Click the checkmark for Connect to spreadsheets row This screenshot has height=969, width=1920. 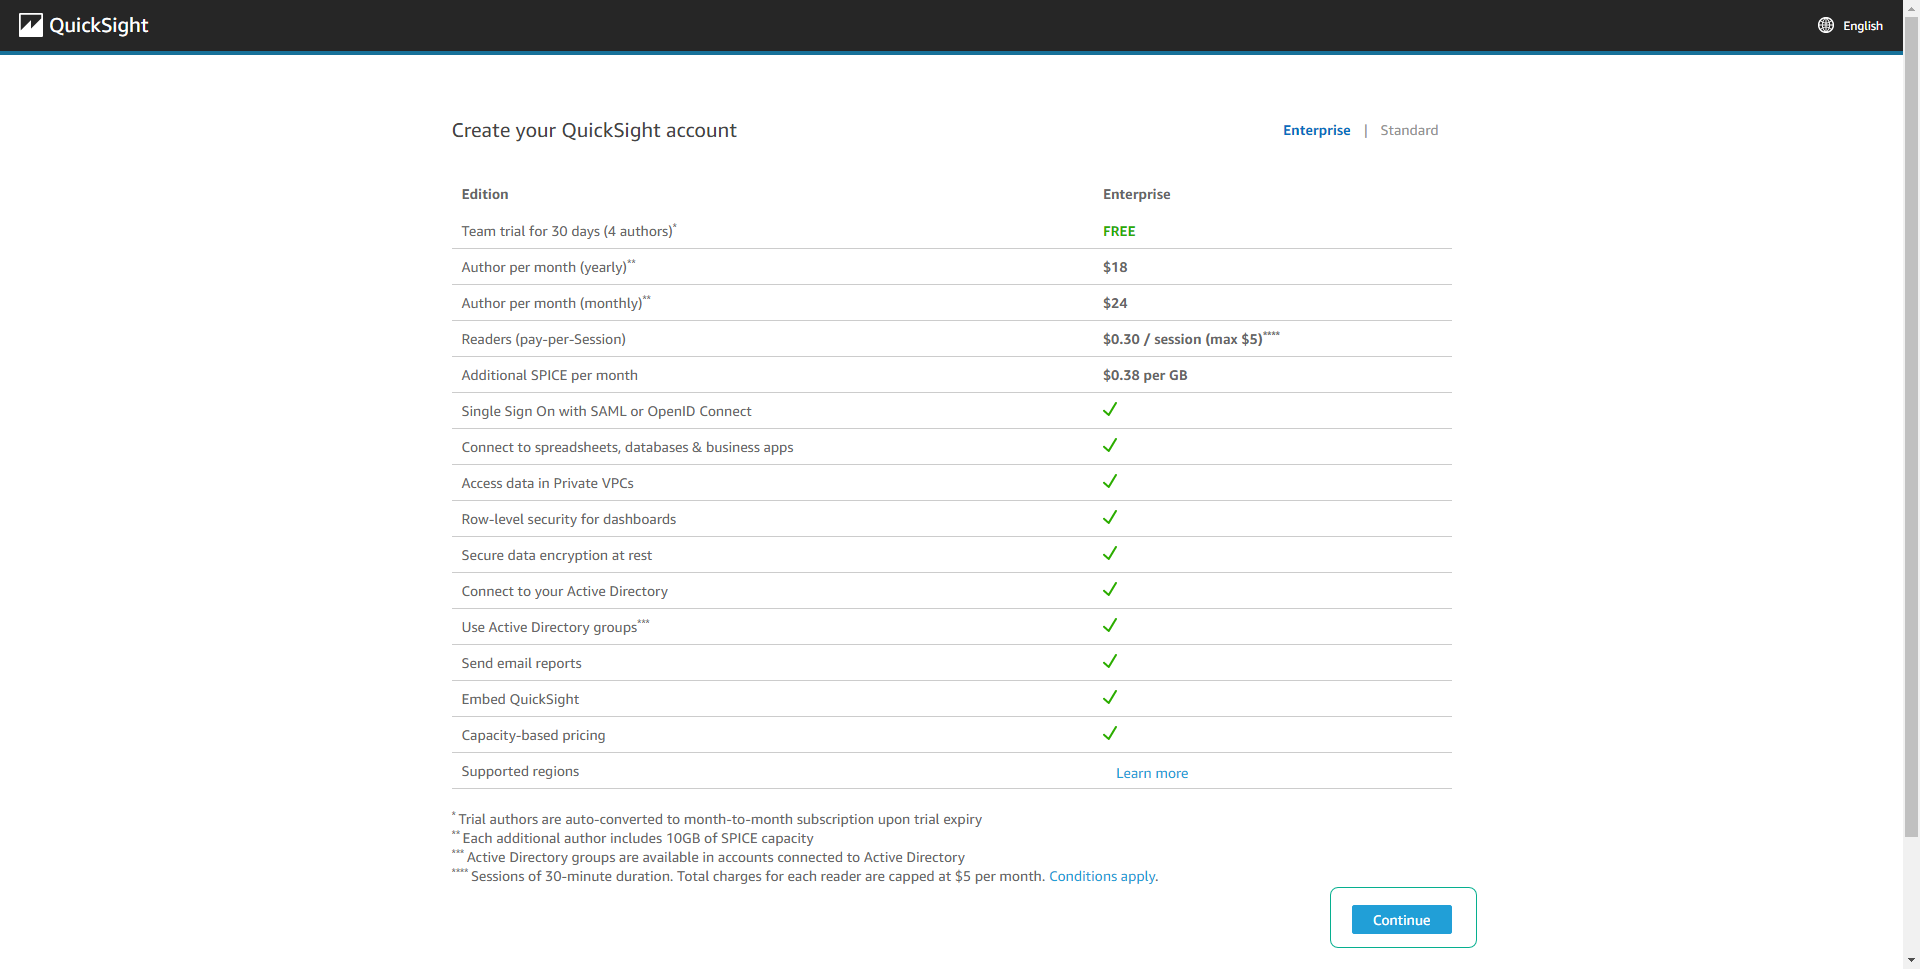pos(1110,445)
